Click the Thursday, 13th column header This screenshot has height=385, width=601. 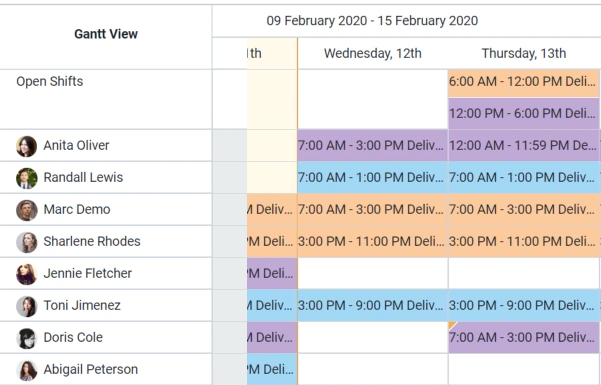524,53
